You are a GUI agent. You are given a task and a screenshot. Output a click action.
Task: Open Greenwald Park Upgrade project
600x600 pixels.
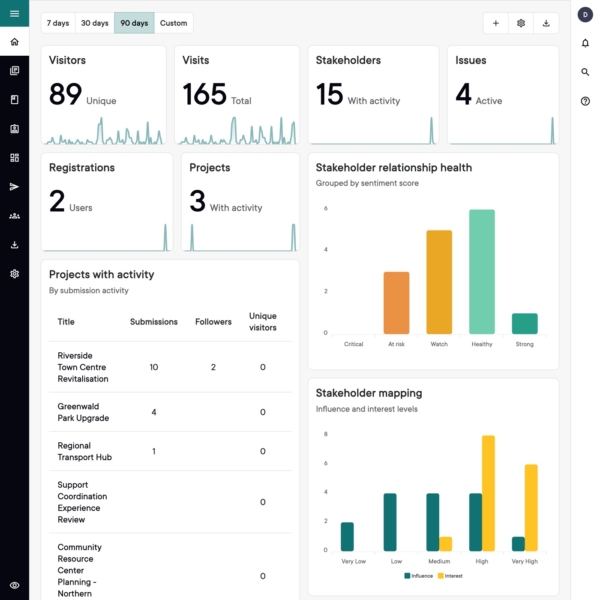(83, 412)
